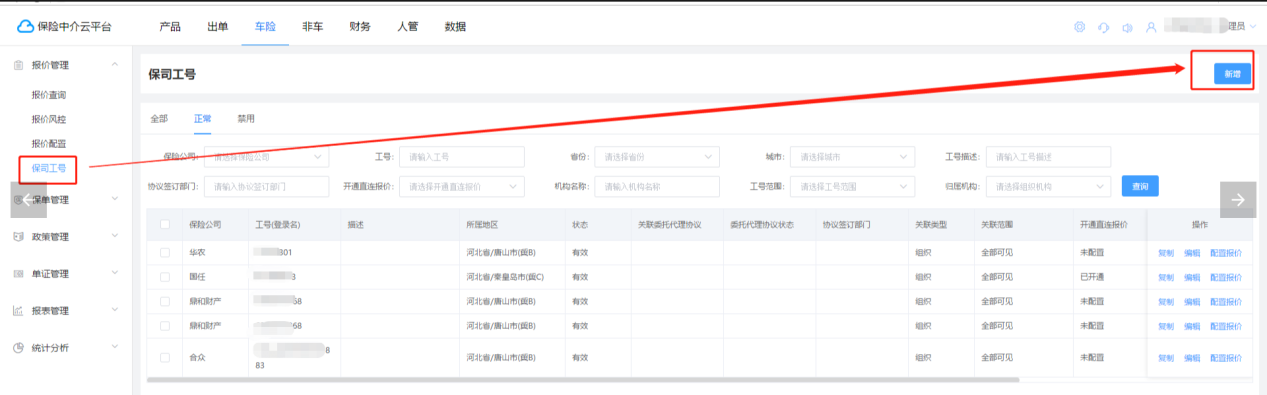Open the user account dropdown arrow
Image resolution: width=1267 pixels, height=395 pixels.
point(1252,27)
